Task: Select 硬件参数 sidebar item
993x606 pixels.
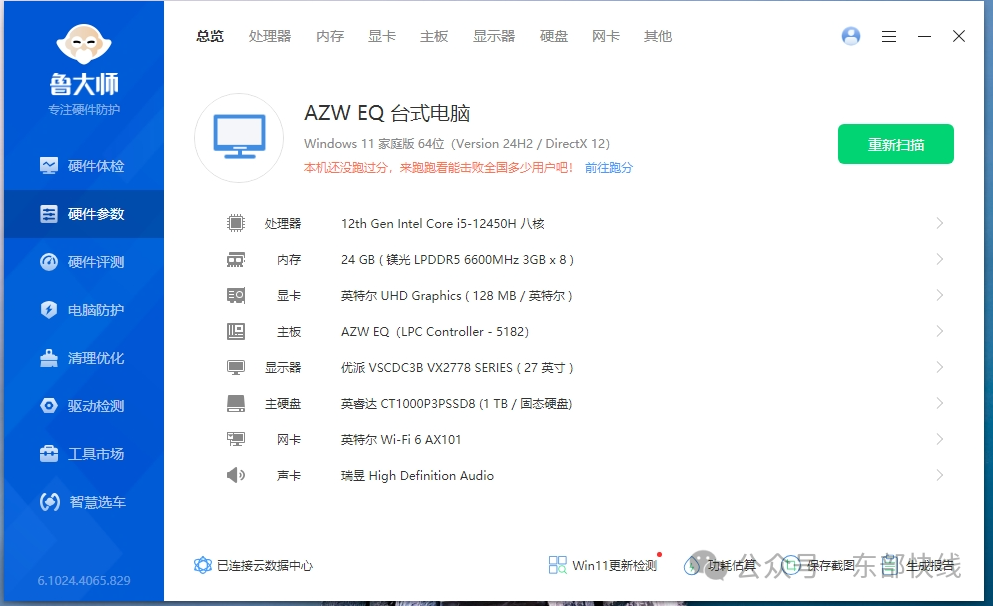Action: click(84, 214)
